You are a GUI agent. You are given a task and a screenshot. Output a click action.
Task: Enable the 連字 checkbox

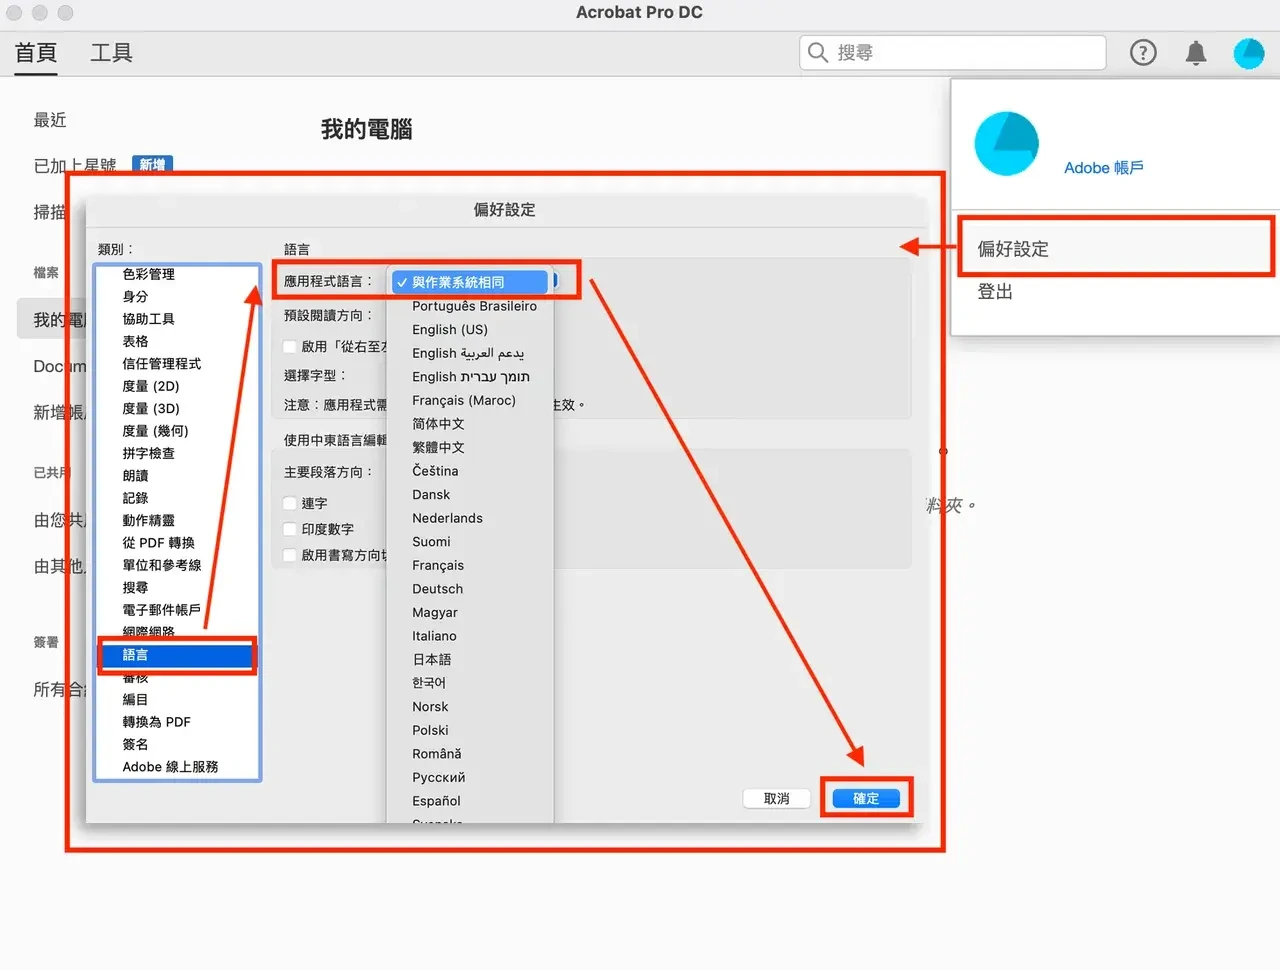pos(290,503)
